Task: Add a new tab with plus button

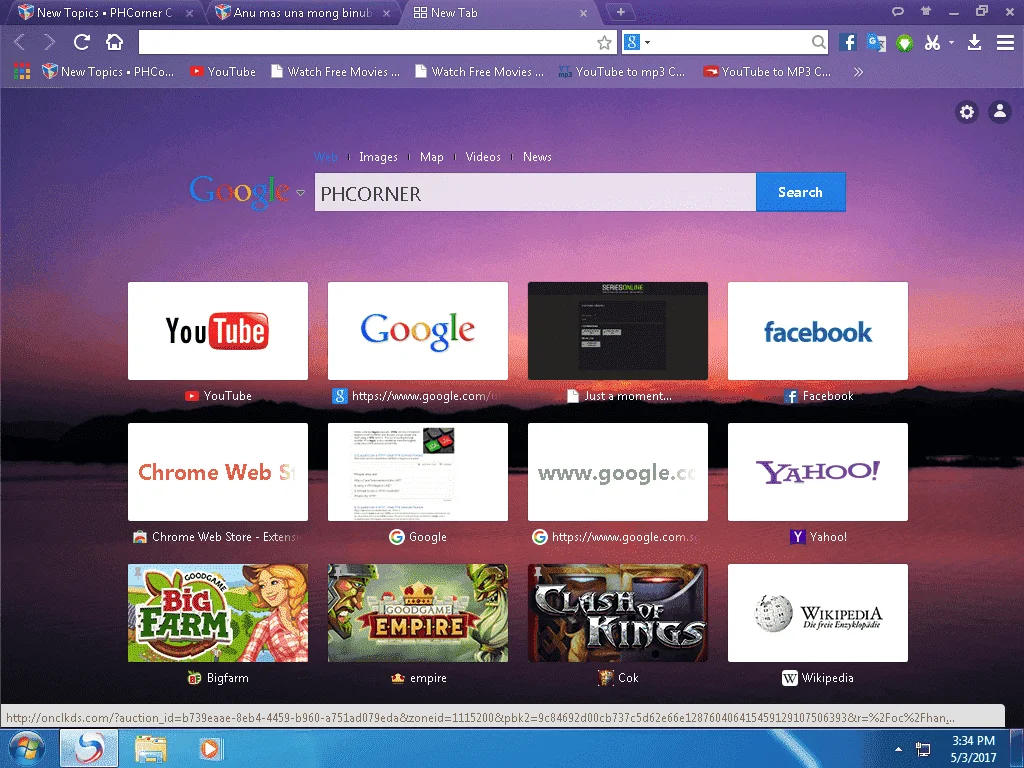Action: [620, 12]
